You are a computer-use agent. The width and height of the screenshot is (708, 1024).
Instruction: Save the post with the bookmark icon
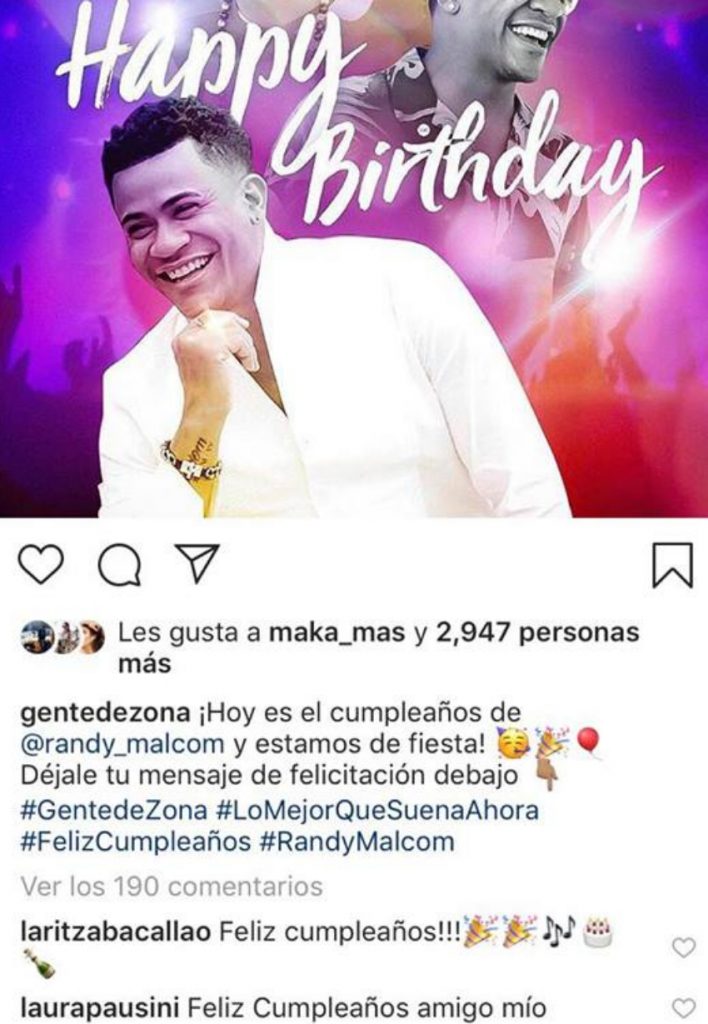[x=672, y=566]
